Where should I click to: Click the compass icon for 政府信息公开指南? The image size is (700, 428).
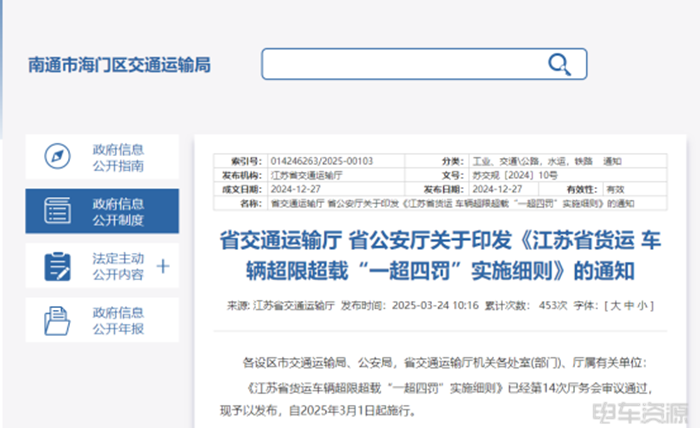(x=57, y=157)
